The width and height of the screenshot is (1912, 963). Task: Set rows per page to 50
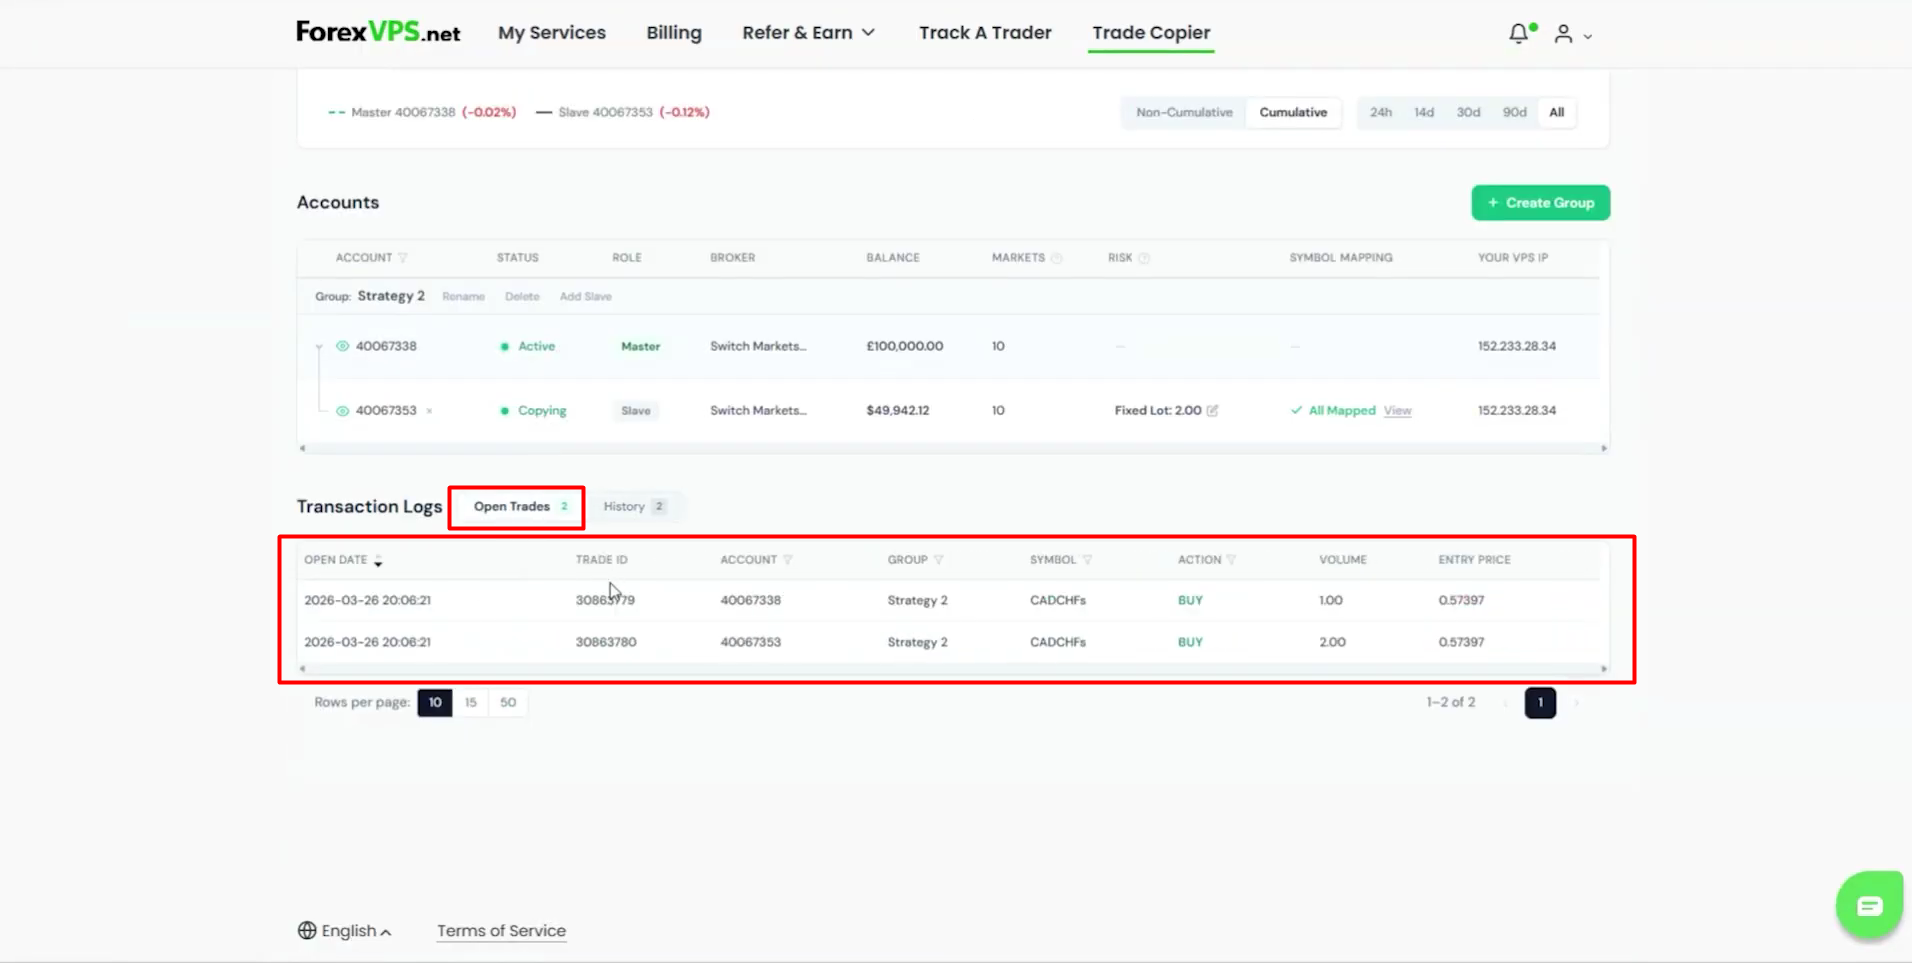(508, 702)
